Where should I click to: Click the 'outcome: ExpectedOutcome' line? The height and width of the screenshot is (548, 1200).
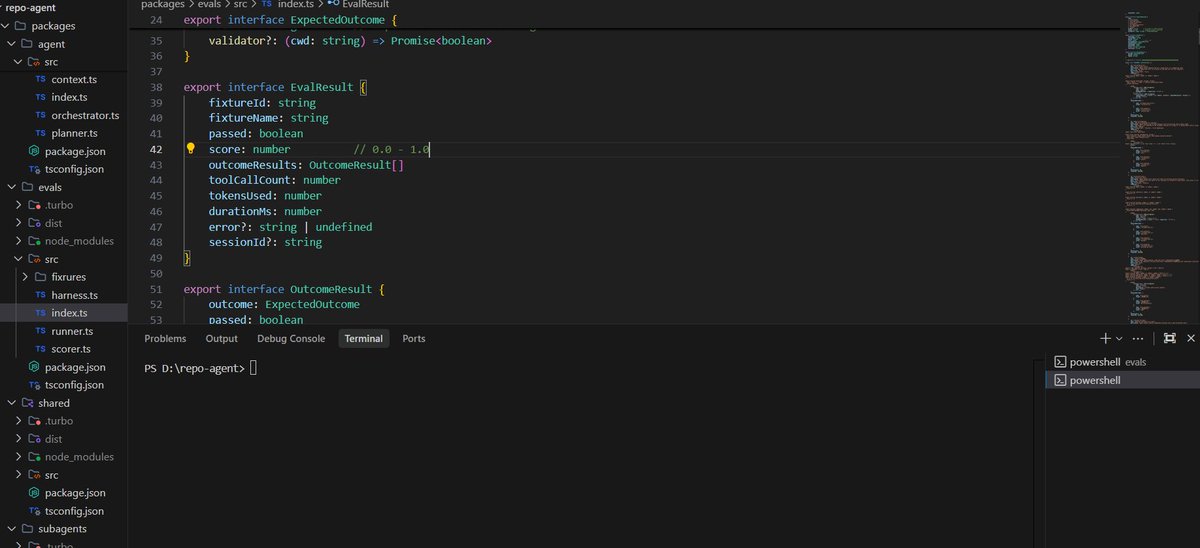tap(284, 304)
